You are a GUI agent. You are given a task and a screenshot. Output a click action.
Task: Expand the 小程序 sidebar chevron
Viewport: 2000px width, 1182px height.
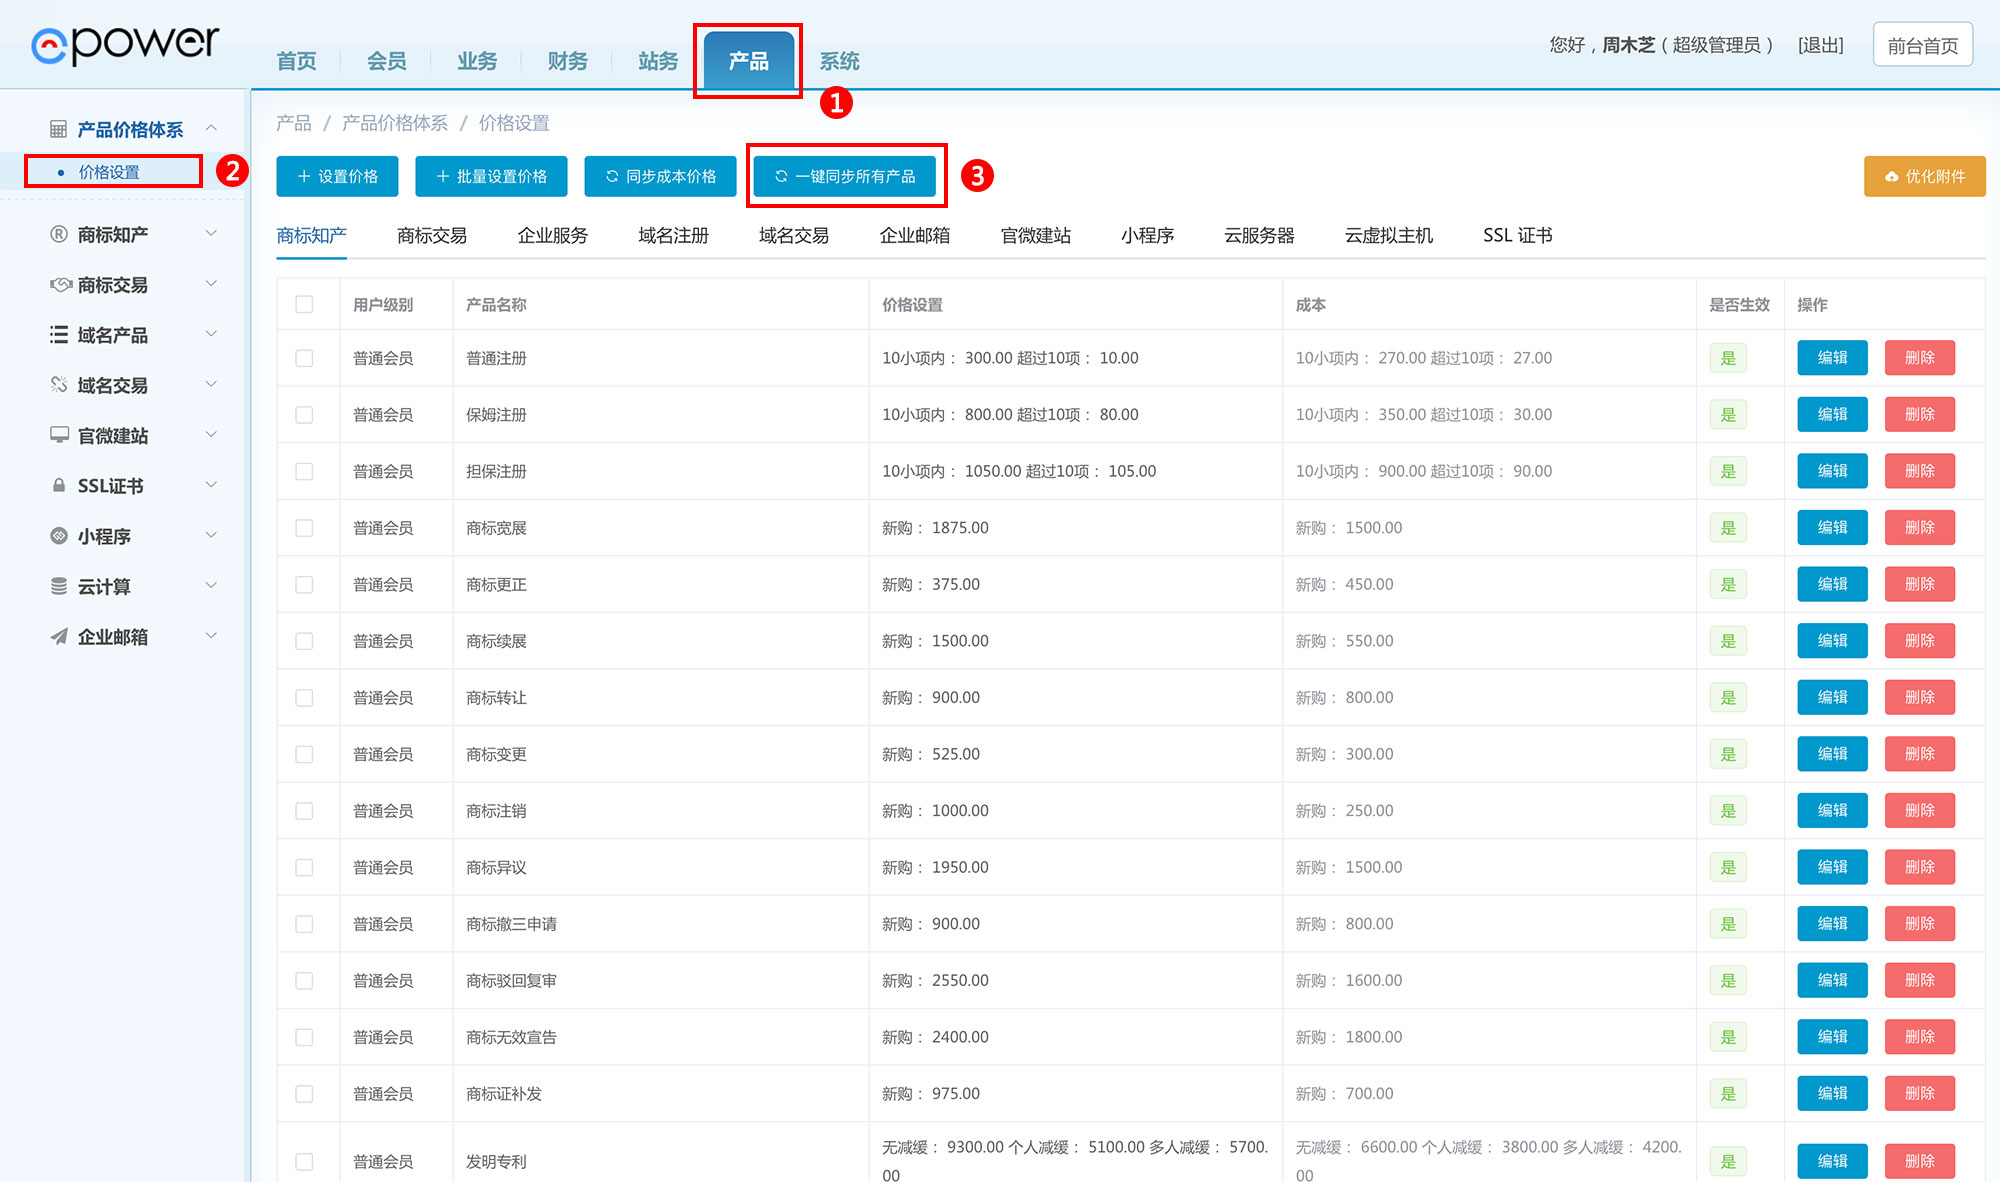click(x=211, y=535)
